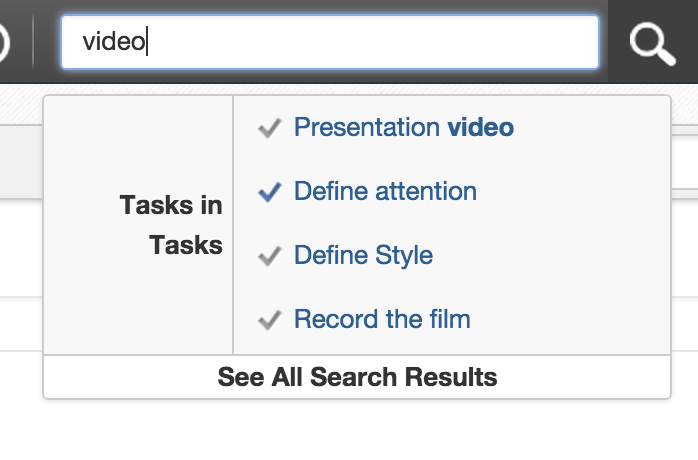Click the bold word video in first result

(x=481, y=127)
